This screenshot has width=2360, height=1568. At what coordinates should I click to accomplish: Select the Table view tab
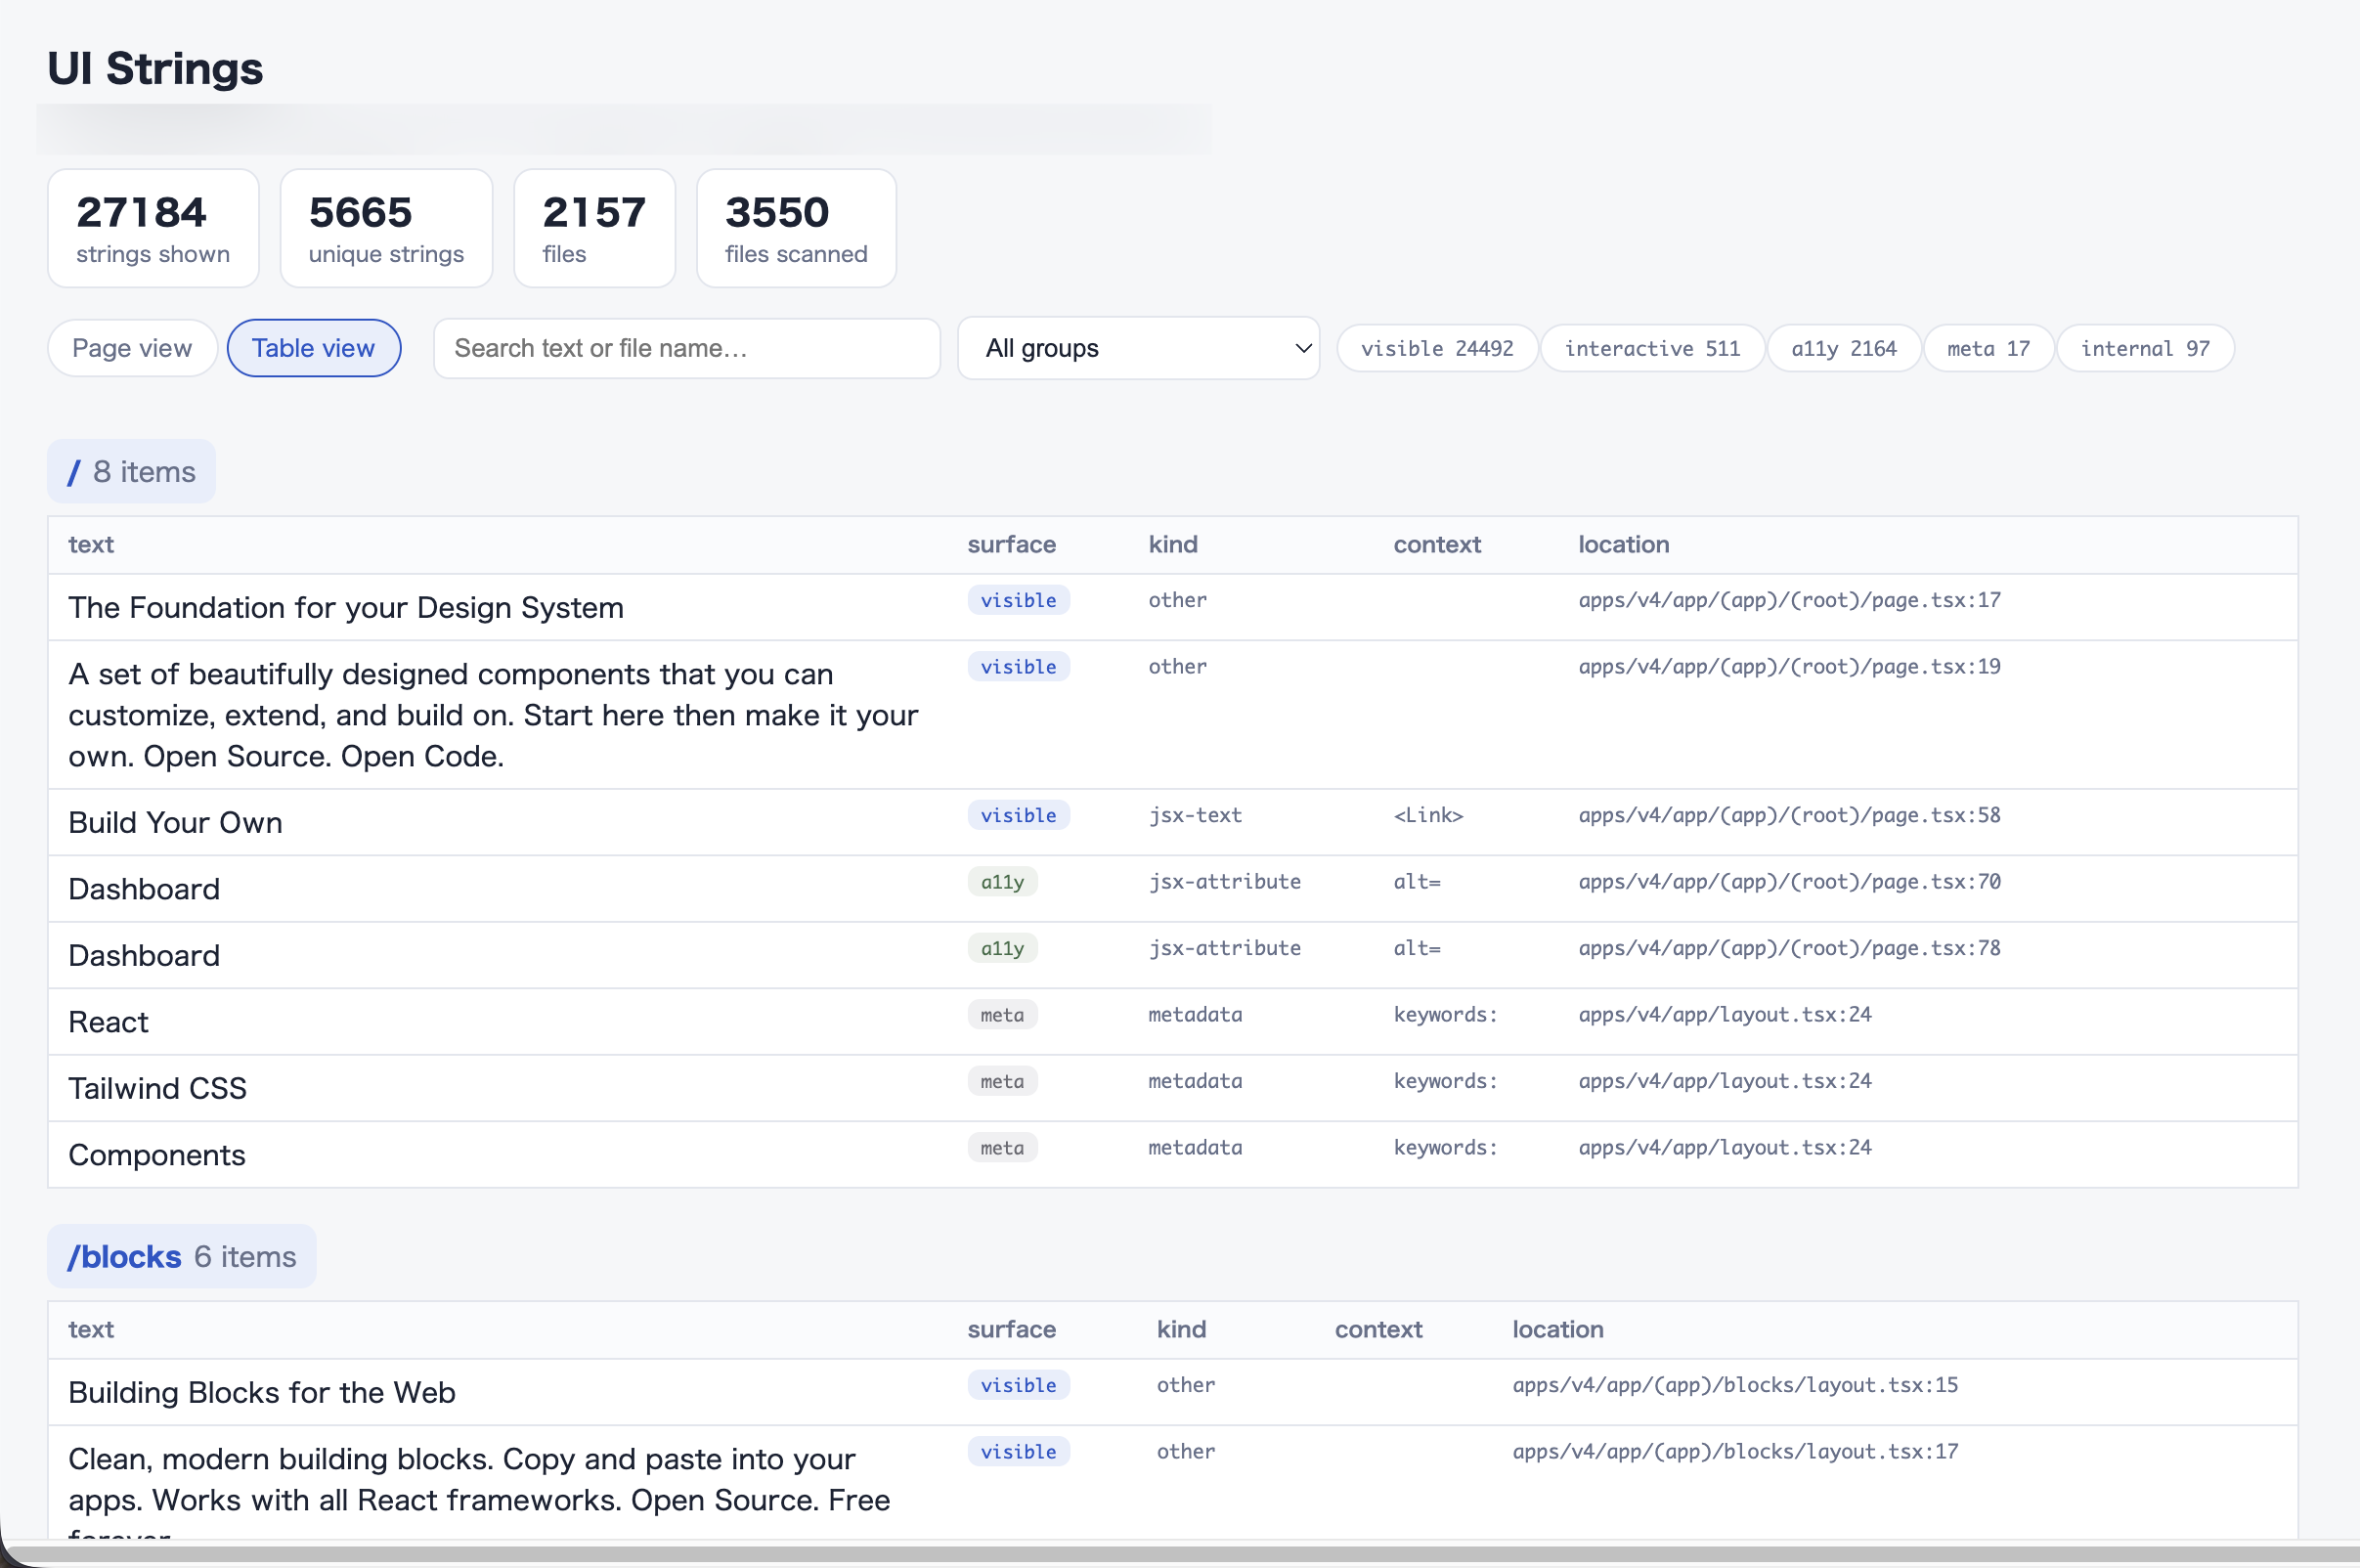point(313,348)
